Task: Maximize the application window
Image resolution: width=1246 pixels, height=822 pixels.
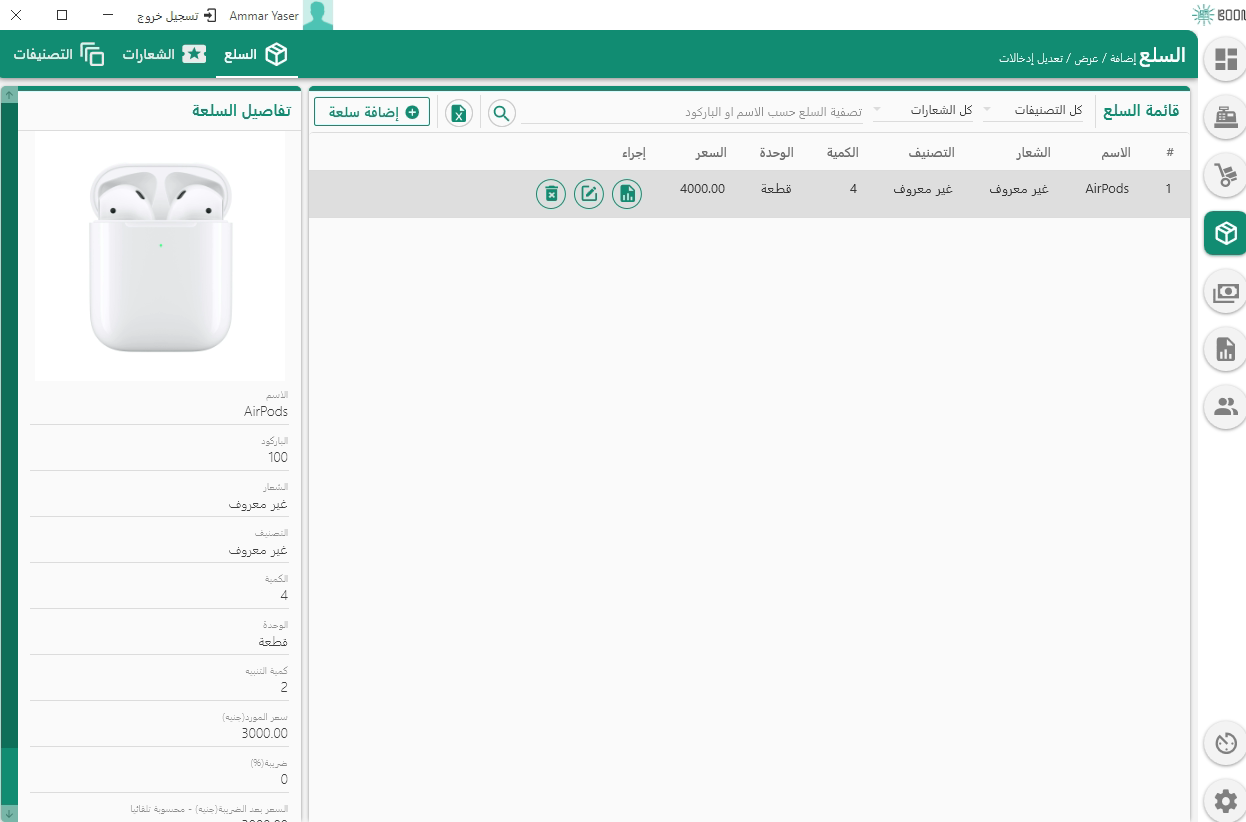Action: (62, 16)
